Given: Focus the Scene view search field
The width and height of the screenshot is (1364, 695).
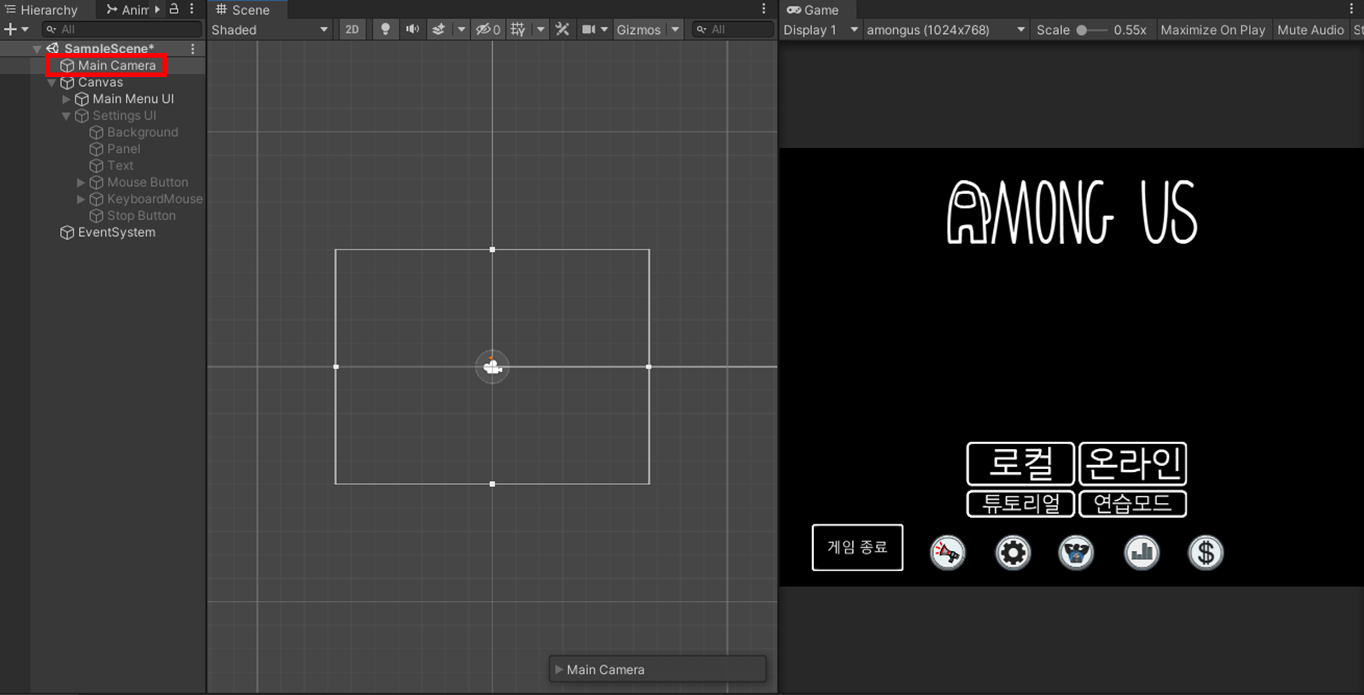Looking at the screenshot, I should click(733, 30).
